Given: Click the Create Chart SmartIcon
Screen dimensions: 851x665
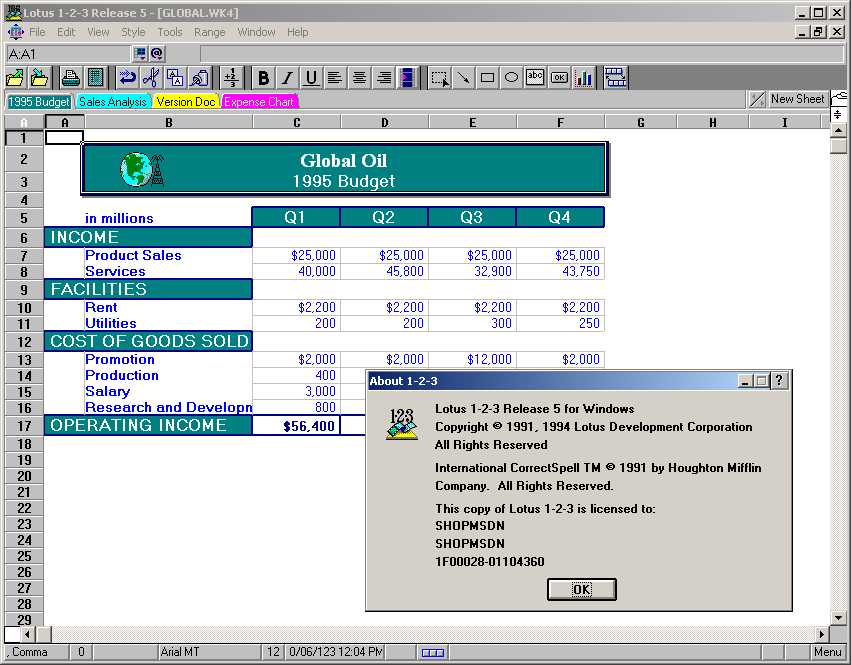Looking at the screenshot, I should point(583,78).
